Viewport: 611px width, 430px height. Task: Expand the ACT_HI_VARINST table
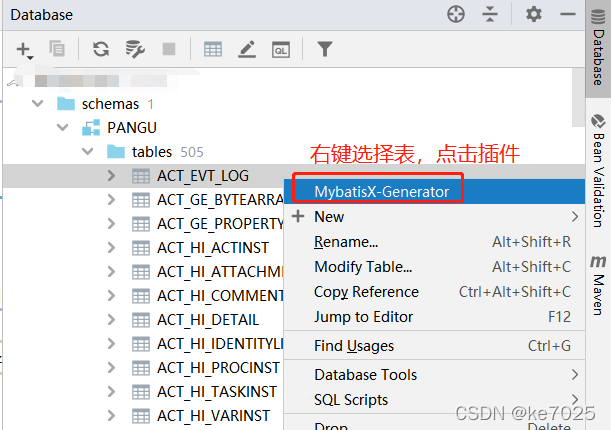[x=111, y=416]
